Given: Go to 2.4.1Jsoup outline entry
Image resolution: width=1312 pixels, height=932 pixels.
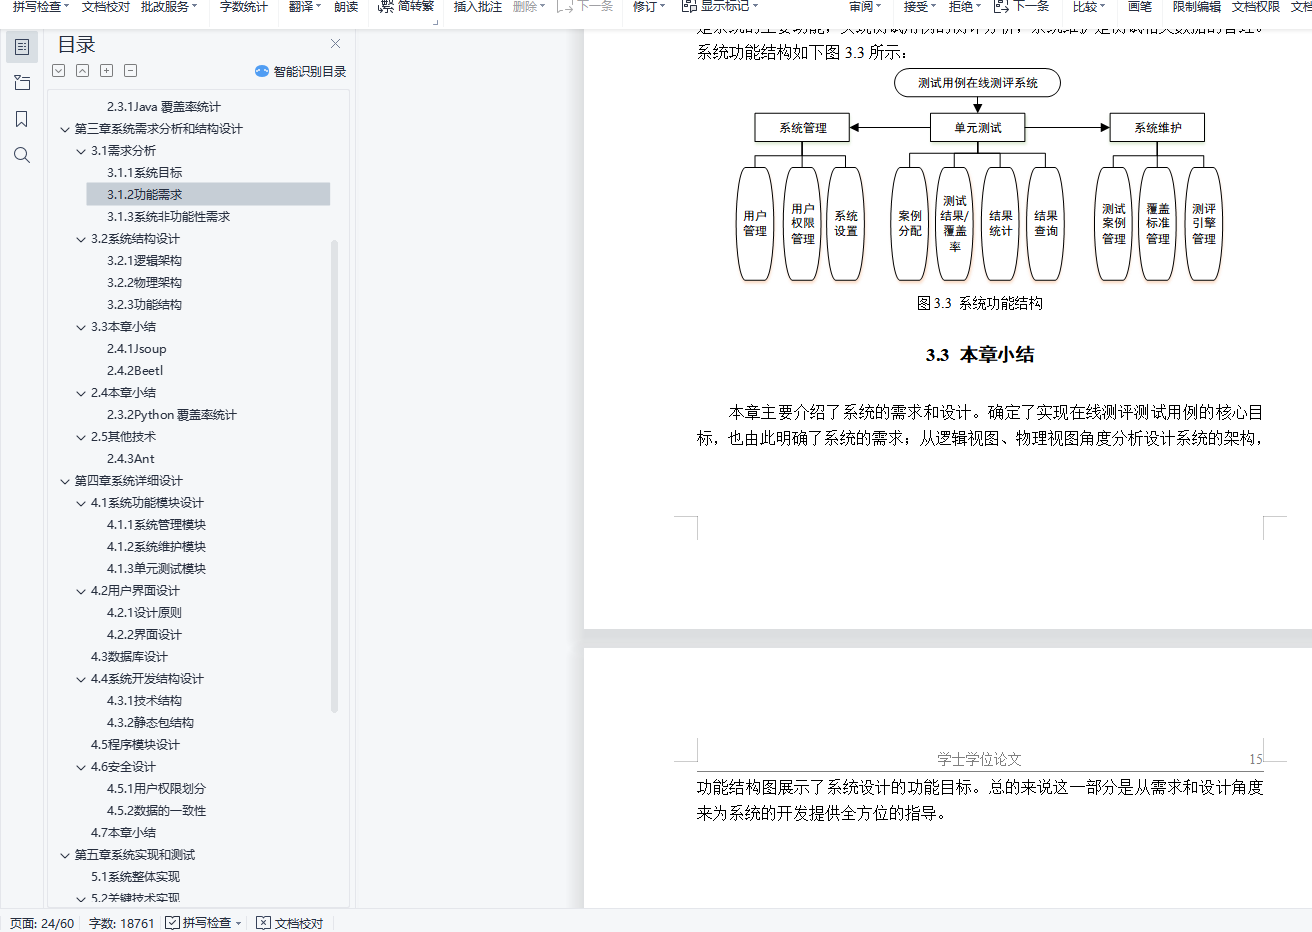Looking at the screenshot, I should [x=137, y=349].
